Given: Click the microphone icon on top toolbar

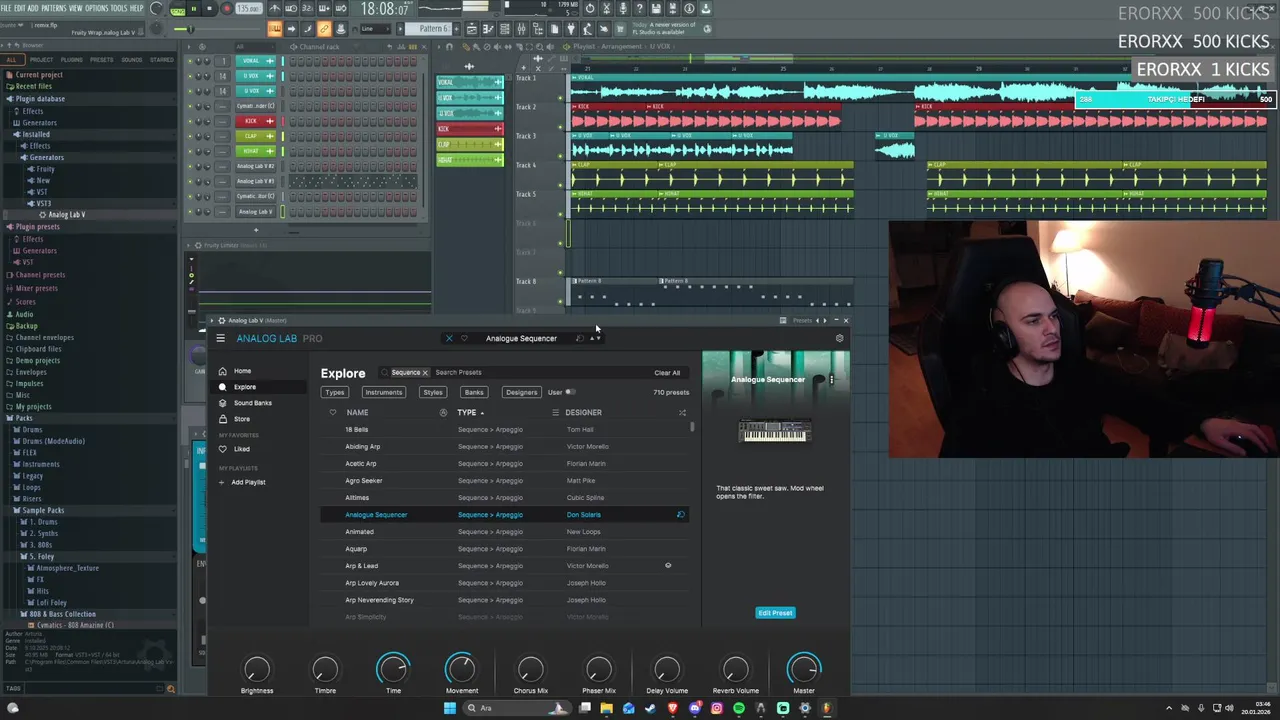Looking at the screenshot, I should point(623,8).
